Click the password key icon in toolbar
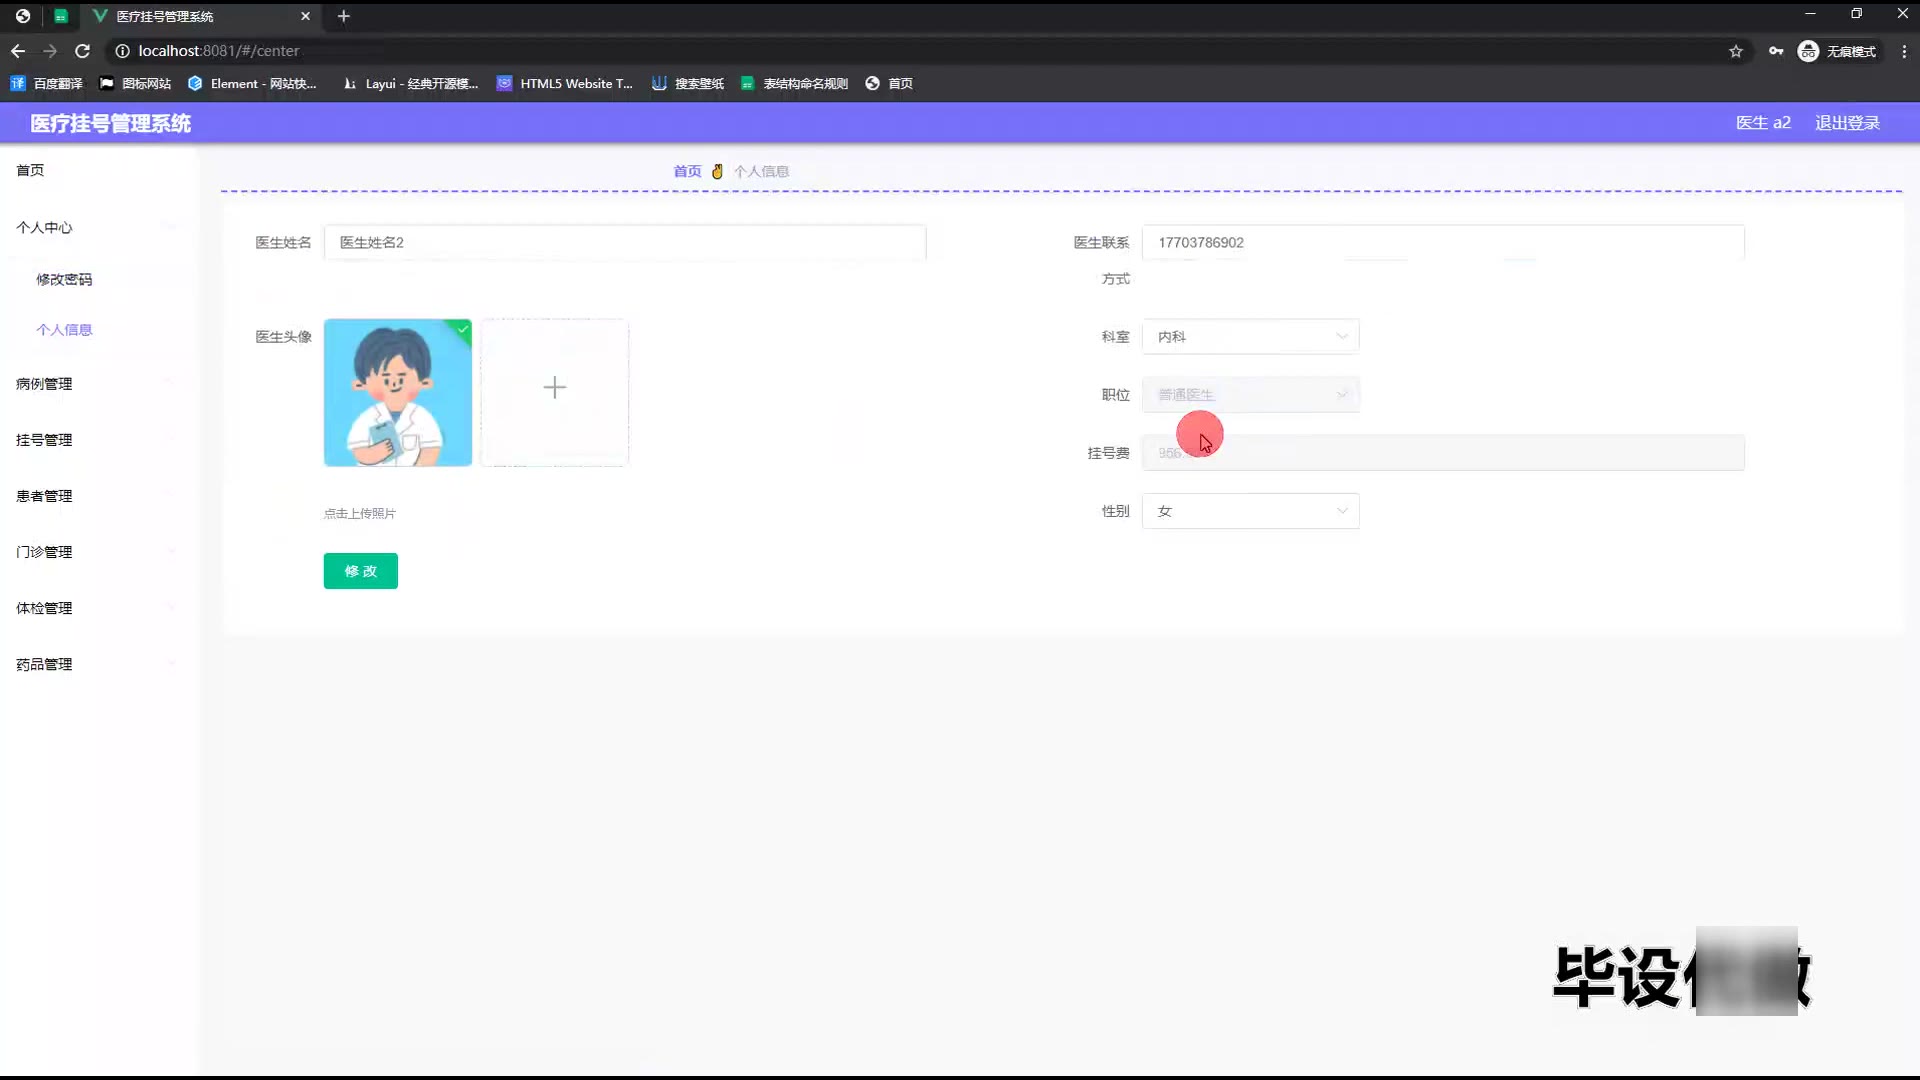This screenshot has height=1080, width=1920. coord(1776,51)
